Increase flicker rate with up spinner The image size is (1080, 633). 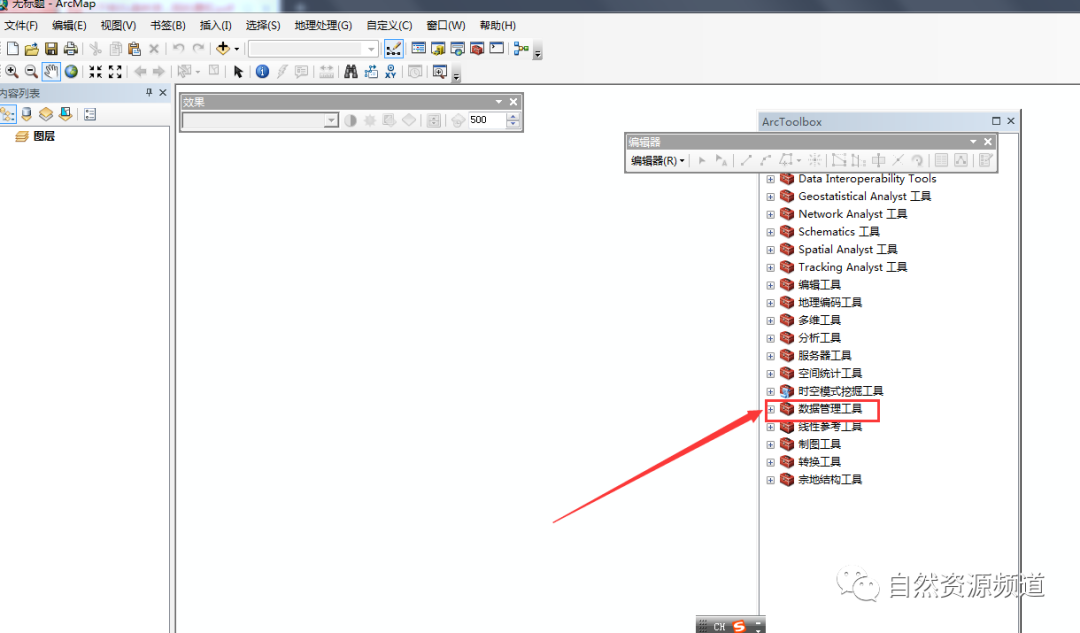point(512,116)
